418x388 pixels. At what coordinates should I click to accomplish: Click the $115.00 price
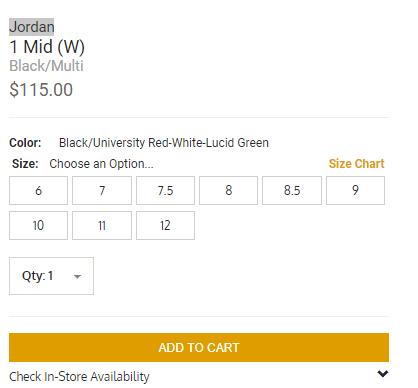[41, 90]
